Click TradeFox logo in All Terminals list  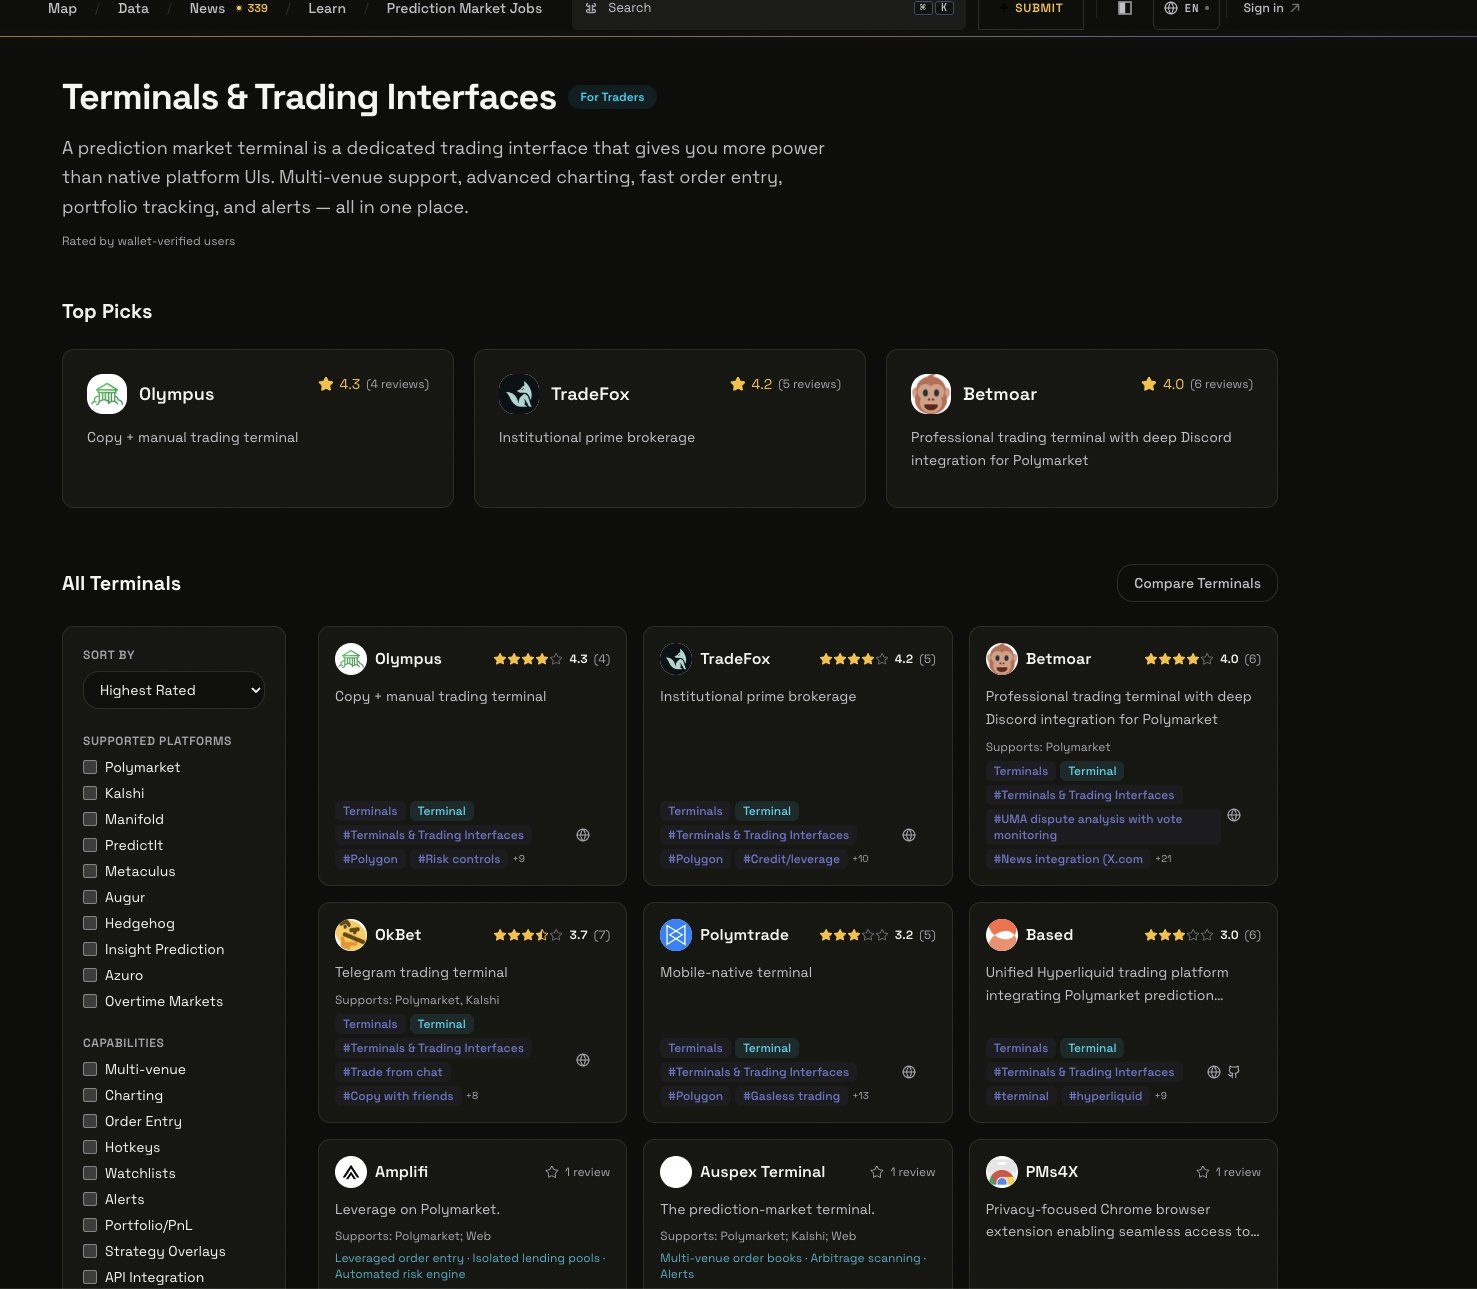(x=676, y=659)
